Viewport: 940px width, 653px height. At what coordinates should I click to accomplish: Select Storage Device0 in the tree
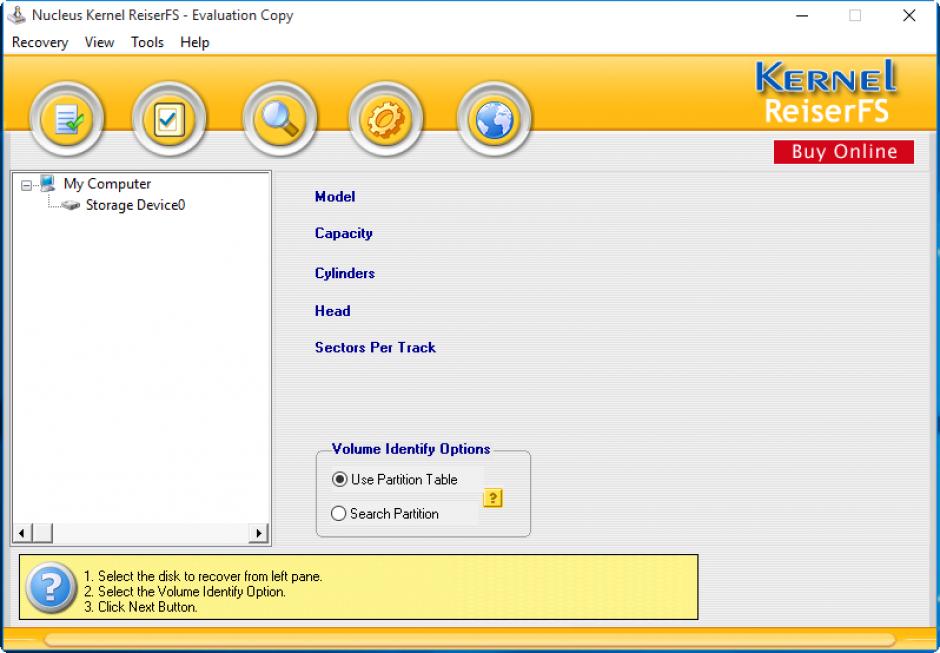click(135, 205)
